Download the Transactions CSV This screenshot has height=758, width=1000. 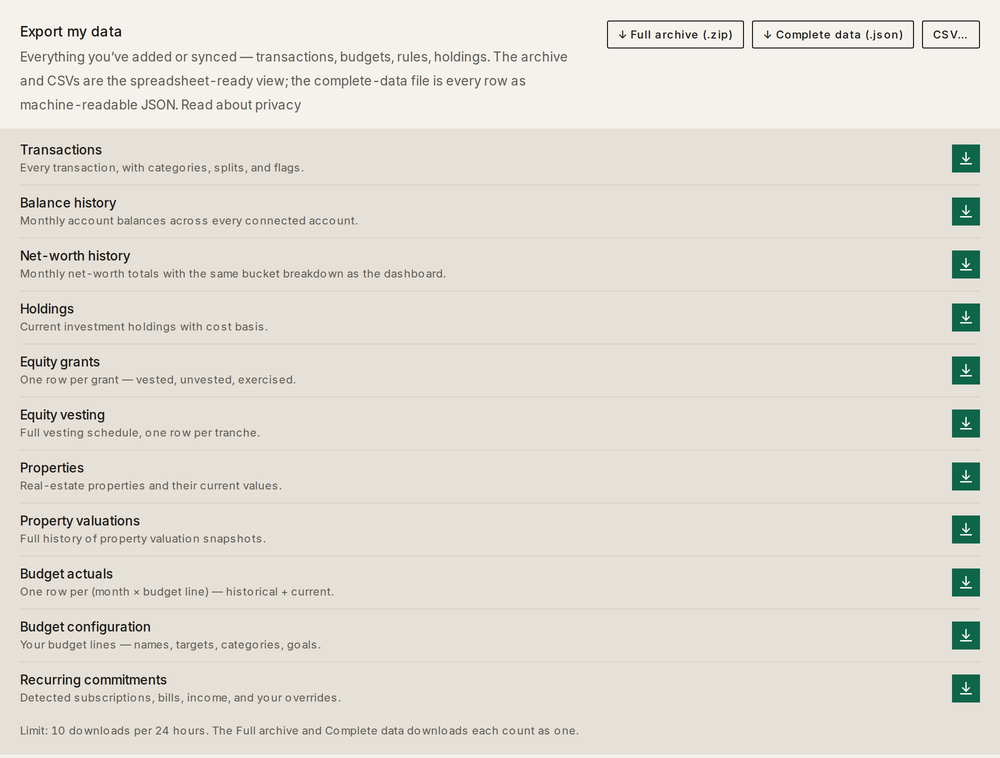tap(966, 158)
